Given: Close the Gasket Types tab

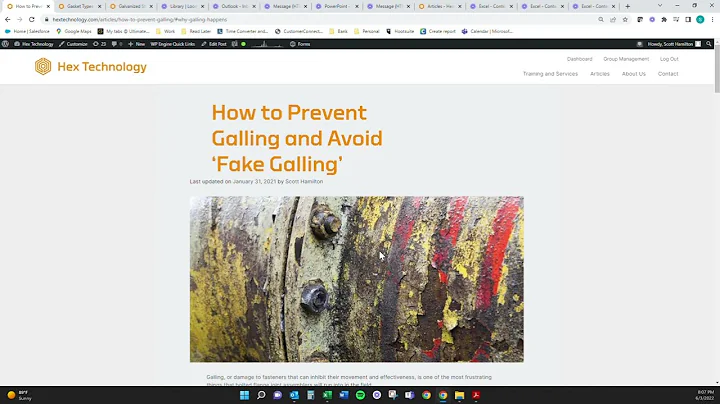Looking at the screenshot, I should point(99,6).
